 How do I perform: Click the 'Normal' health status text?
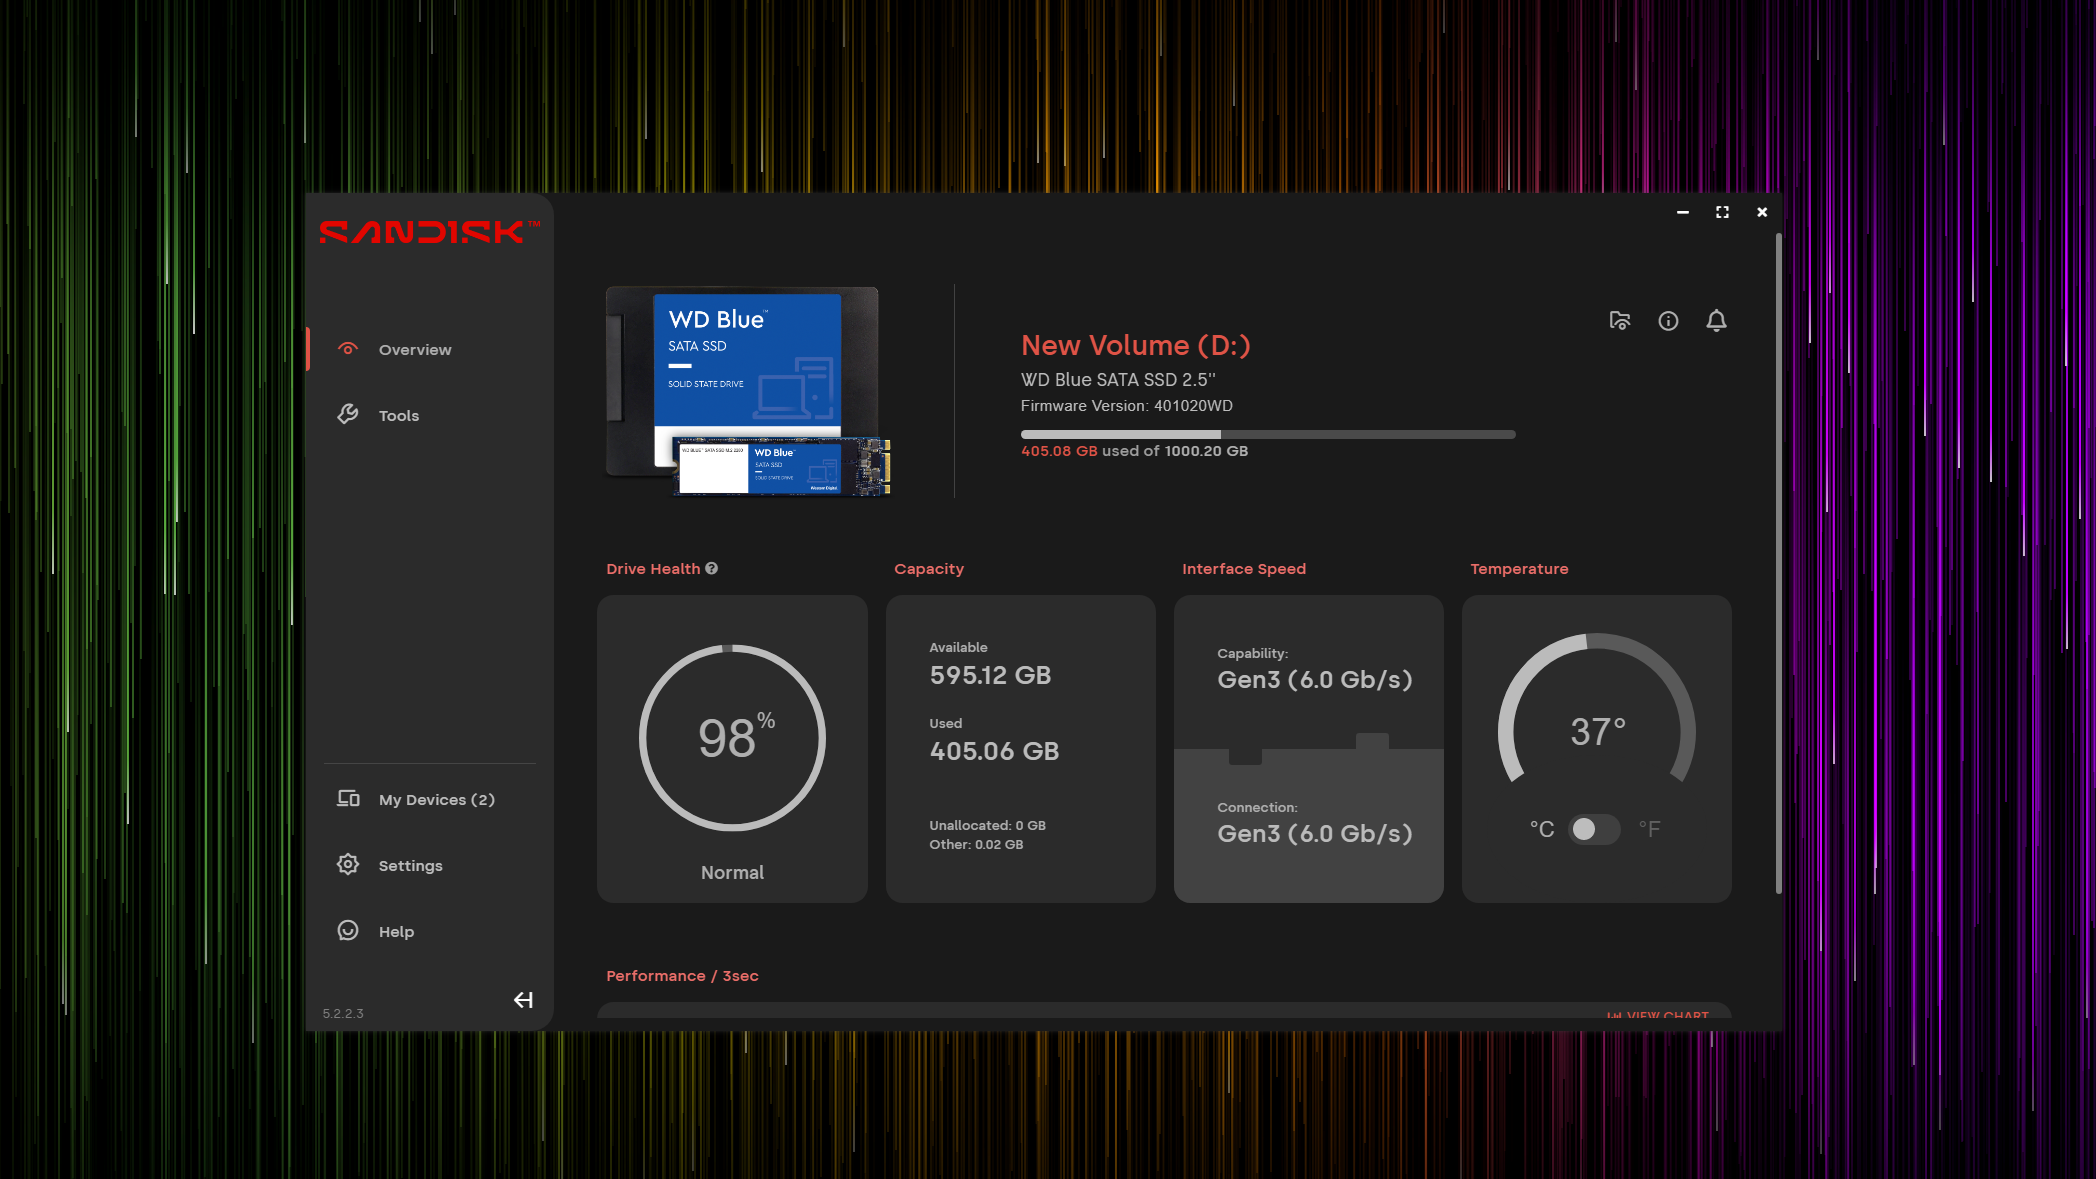coord(732,872)
